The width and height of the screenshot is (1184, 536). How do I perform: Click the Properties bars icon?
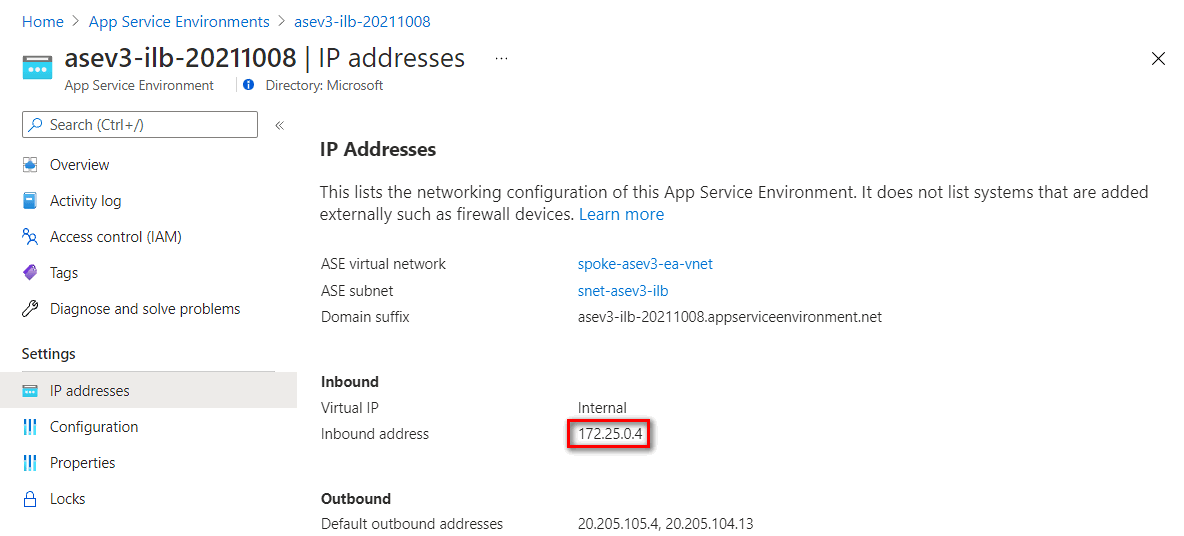click(30, 463)
